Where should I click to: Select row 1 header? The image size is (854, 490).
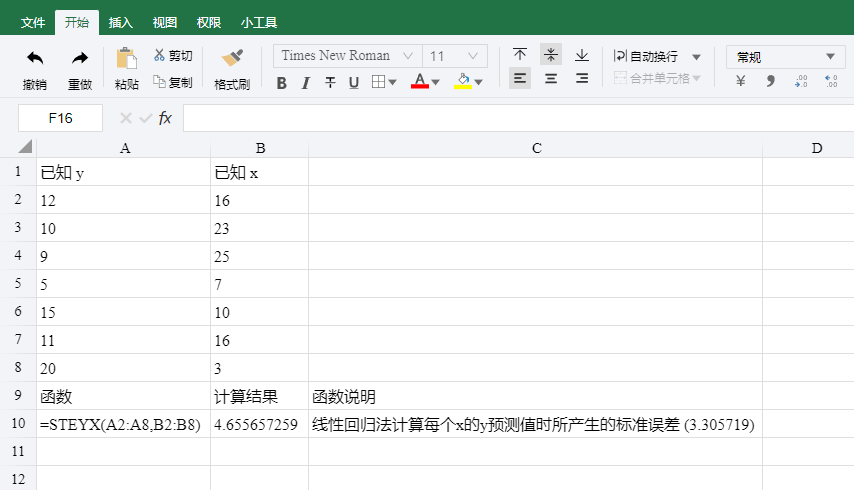coord(18,172)
